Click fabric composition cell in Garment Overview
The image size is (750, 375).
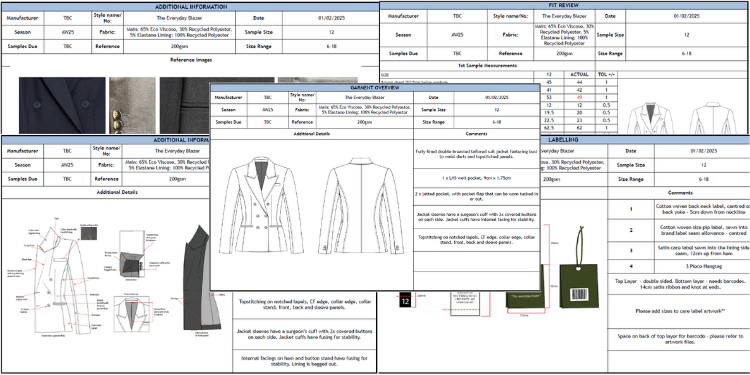click(x=365, y=110)
